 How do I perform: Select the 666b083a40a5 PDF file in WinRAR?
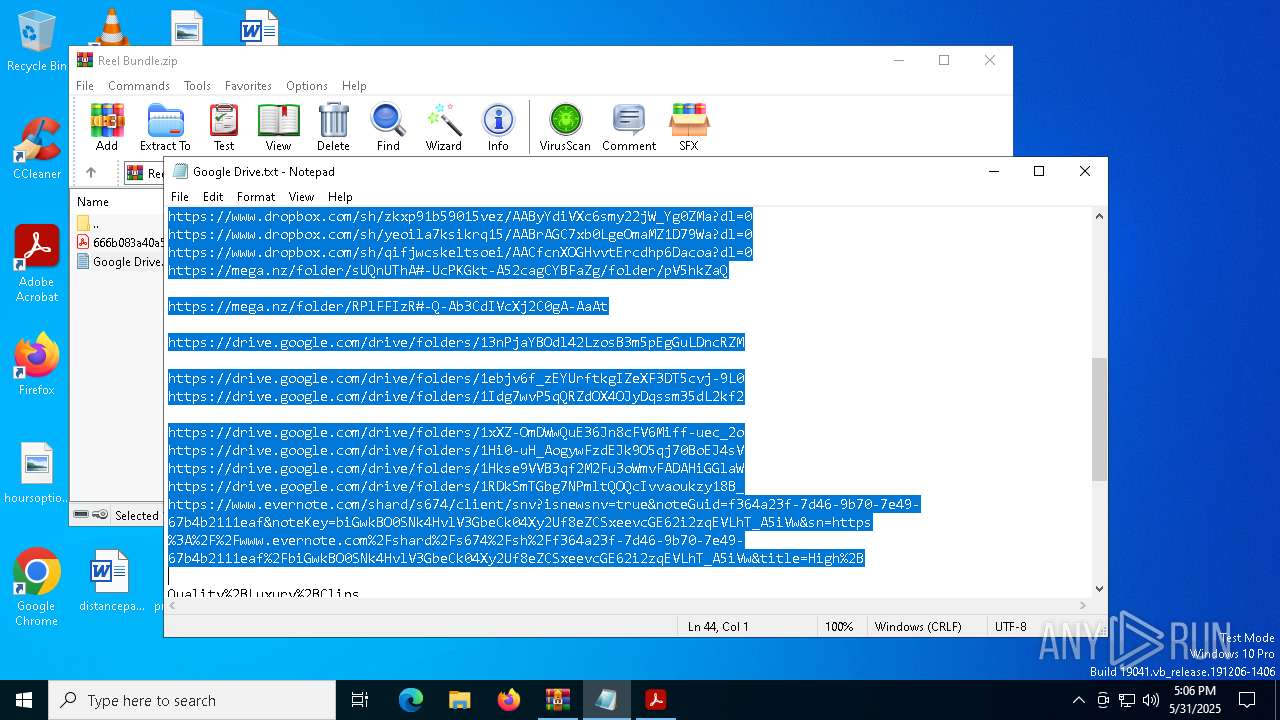(x=119, y=243)
